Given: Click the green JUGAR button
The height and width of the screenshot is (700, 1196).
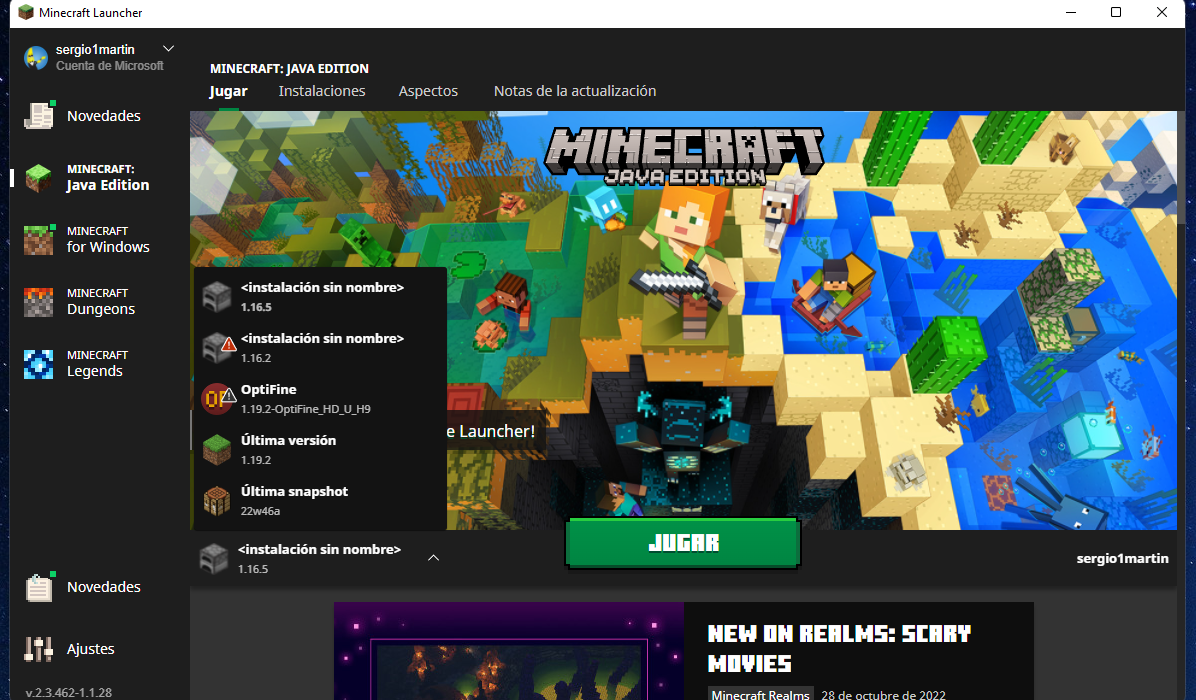Looking at the screenshot, I should tap(683, 543).
